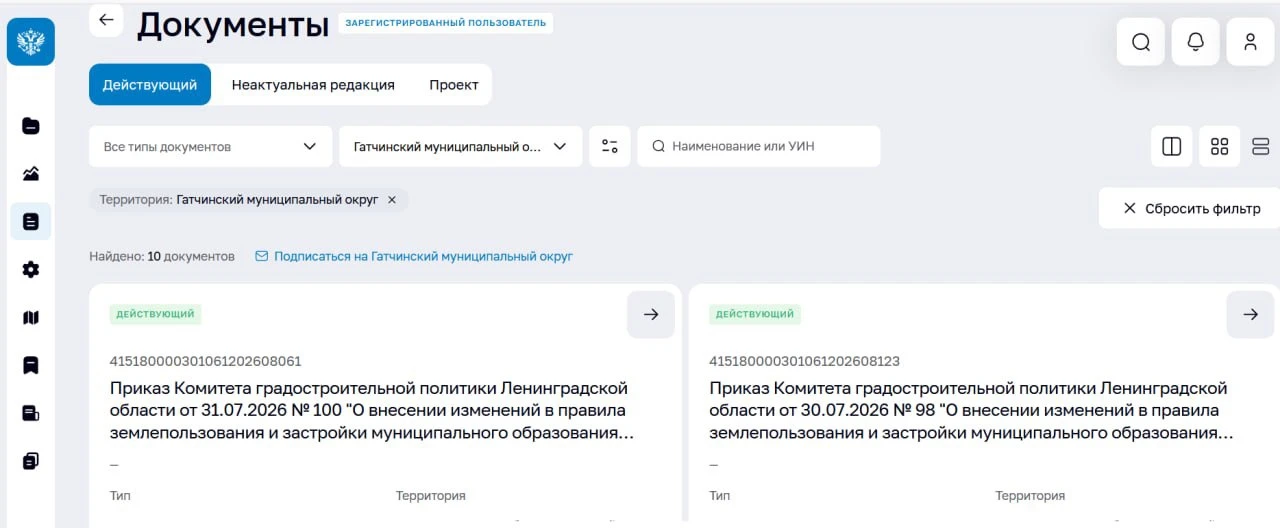Click the Найдено: 10 документов text

162,256
